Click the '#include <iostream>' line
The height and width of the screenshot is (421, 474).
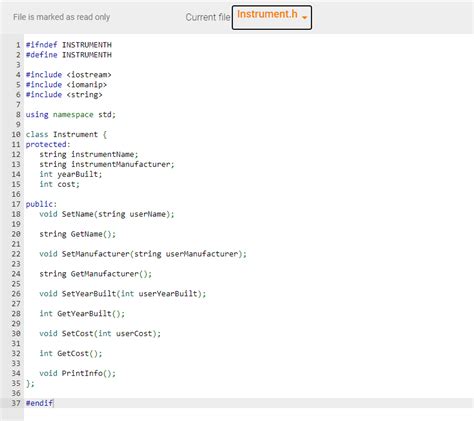[69, 75]
